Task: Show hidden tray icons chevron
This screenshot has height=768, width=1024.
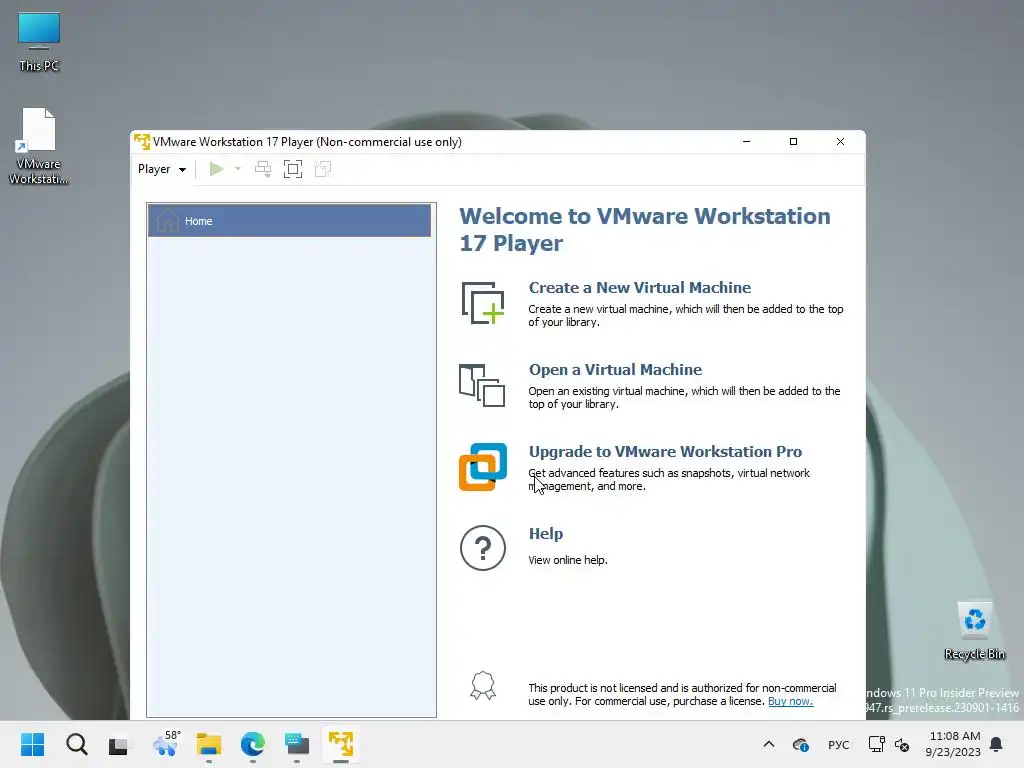Action: pos(769,744)
